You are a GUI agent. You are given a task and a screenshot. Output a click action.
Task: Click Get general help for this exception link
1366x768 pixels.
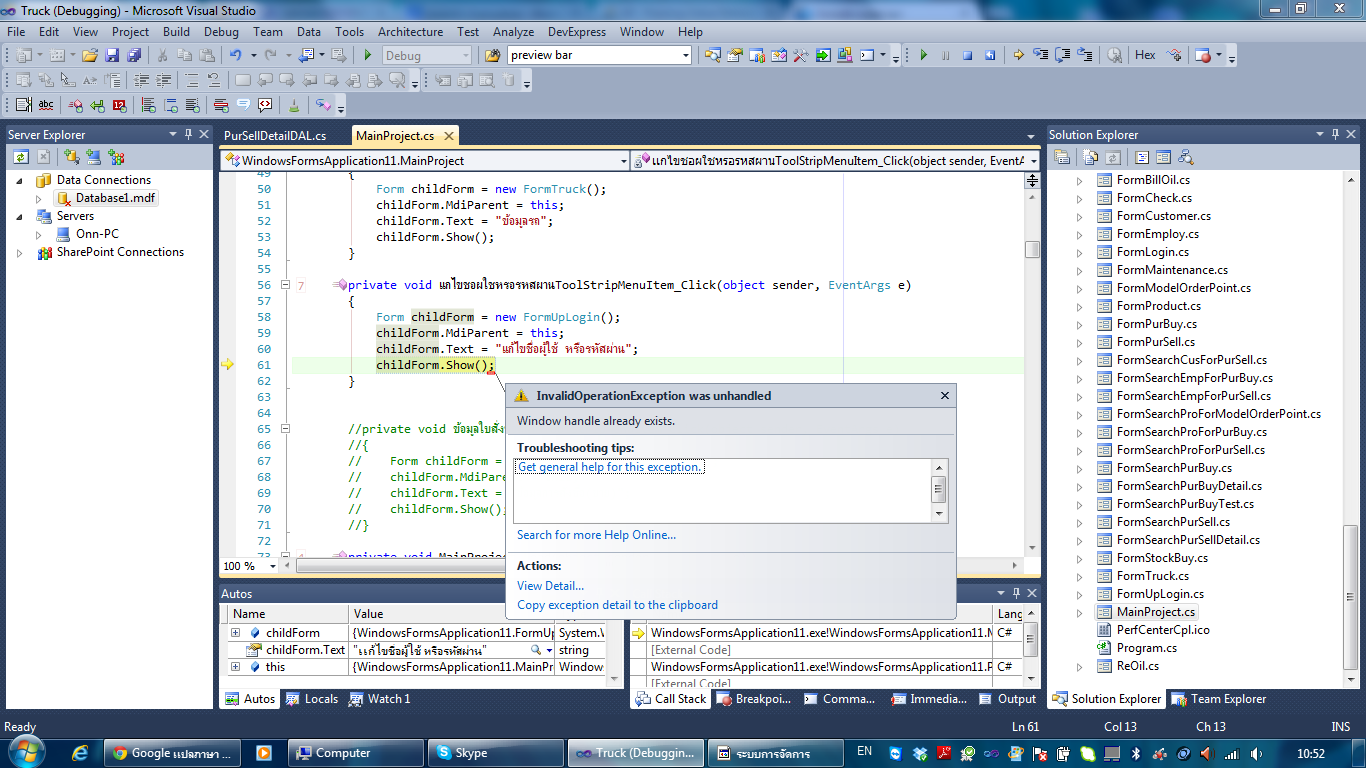610,467
